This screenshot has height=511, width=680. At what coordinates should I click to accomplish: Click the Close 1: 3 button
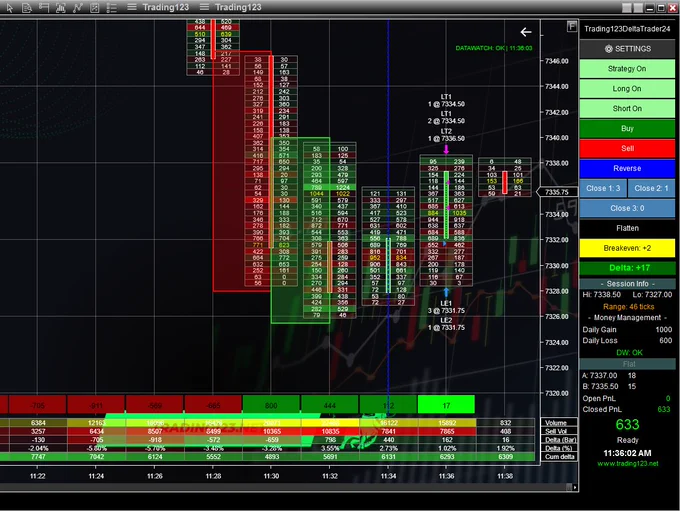(603, 188)
